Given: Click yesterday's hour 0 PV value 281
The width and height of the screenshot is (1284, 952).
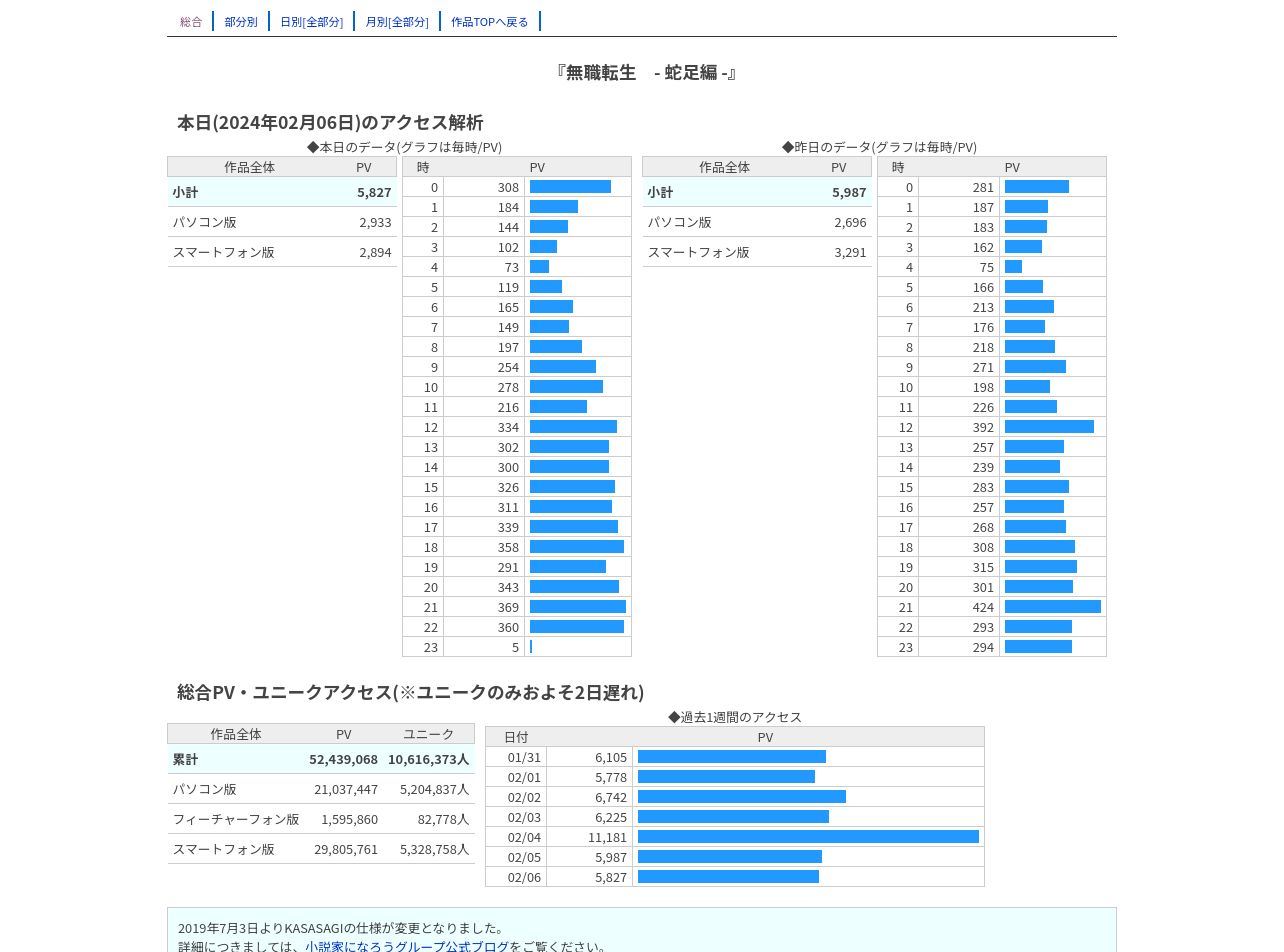Looking at the screenshot, I should [983, 187].
